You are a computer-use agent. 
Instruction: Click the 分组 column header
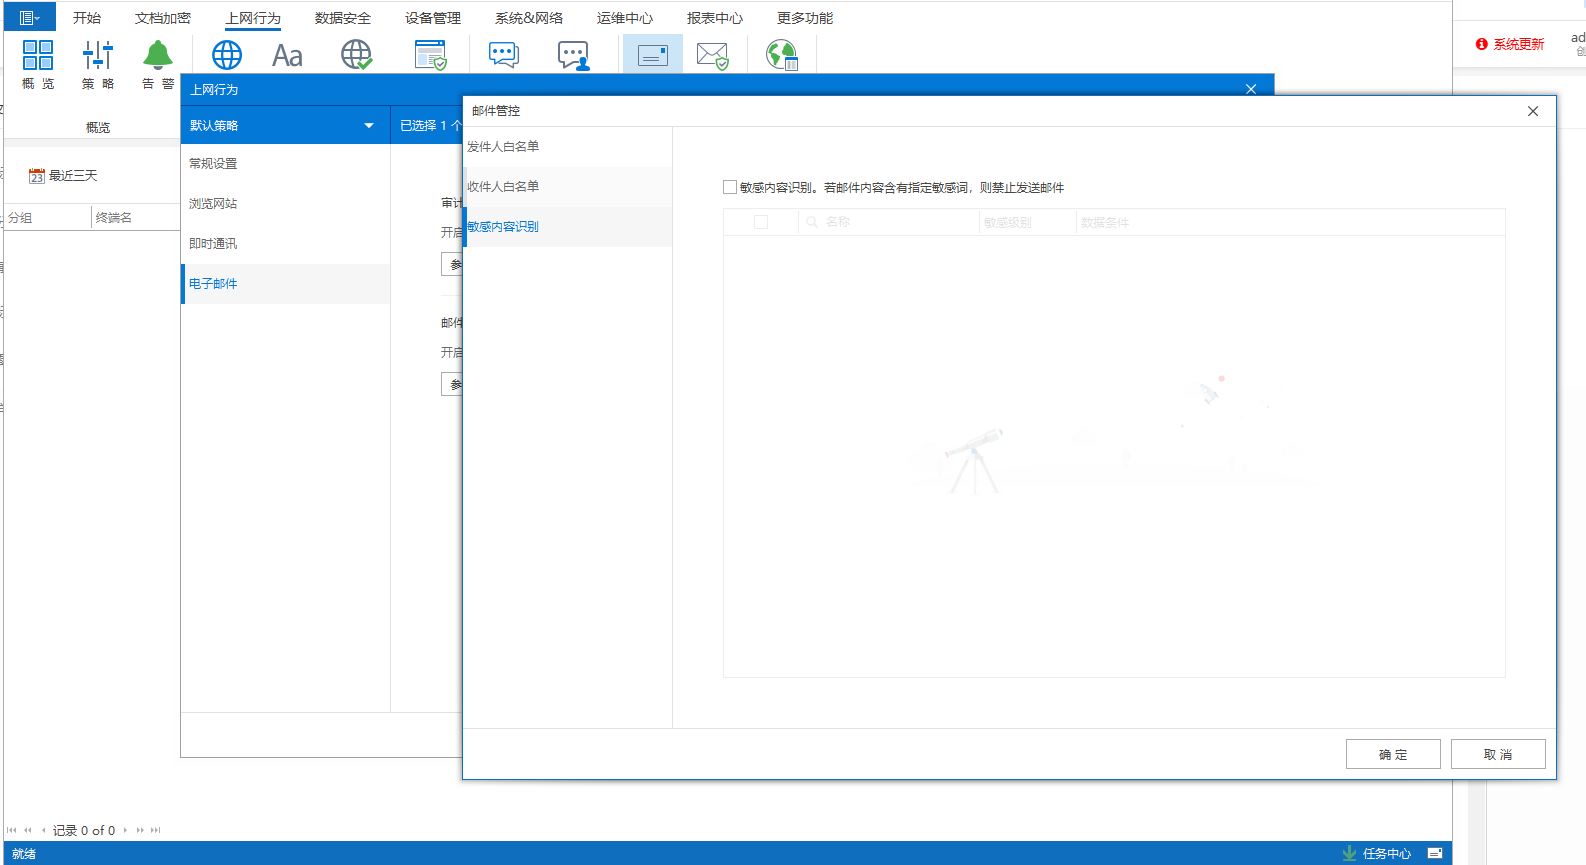pyautogui.click(x=46, y=217)
